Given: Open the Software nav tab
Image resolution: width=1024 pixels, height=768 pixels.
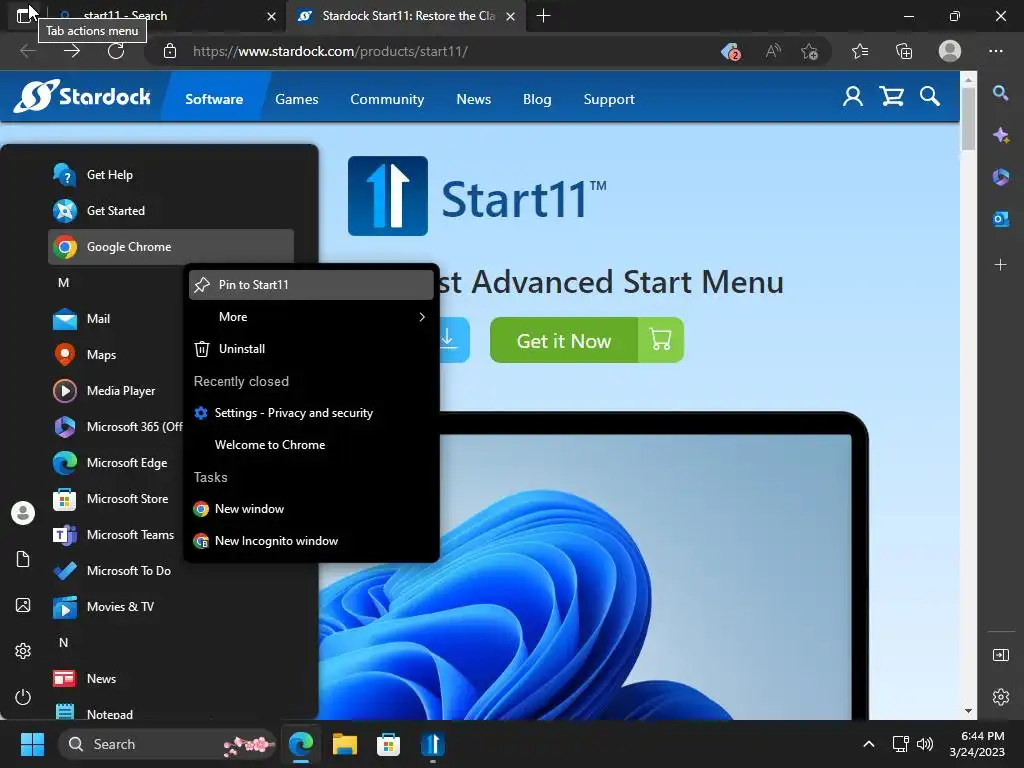Looking at the screenshot, I should (x=214, y=99).
